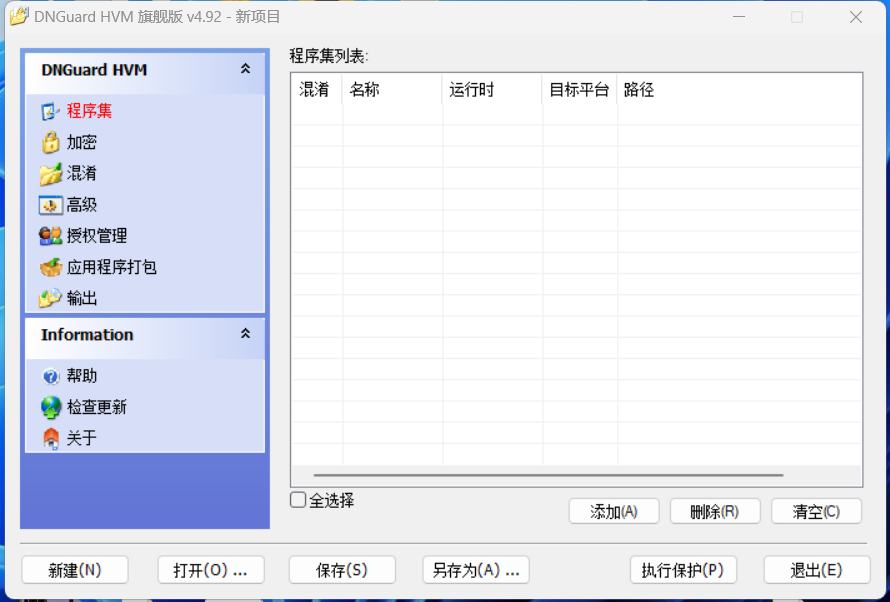This screenshot has height=602, width=890.
Task: Open the 程序集 section
Action: 89,111
